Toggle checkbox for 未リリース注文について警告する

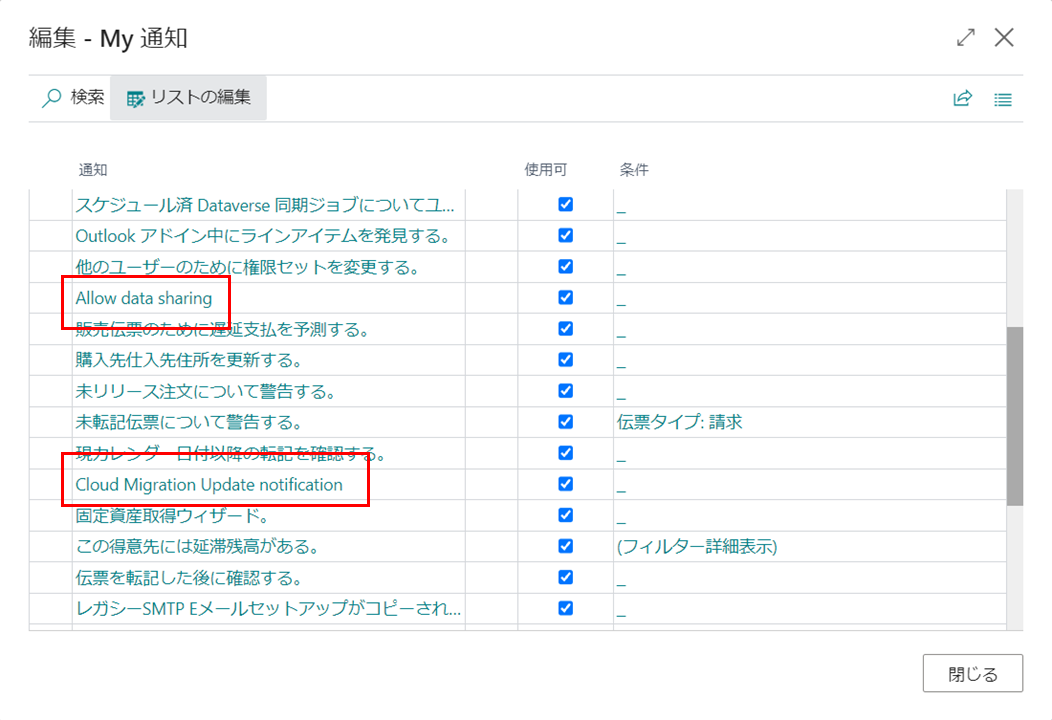pyautogui.click(x=566, y=391)
